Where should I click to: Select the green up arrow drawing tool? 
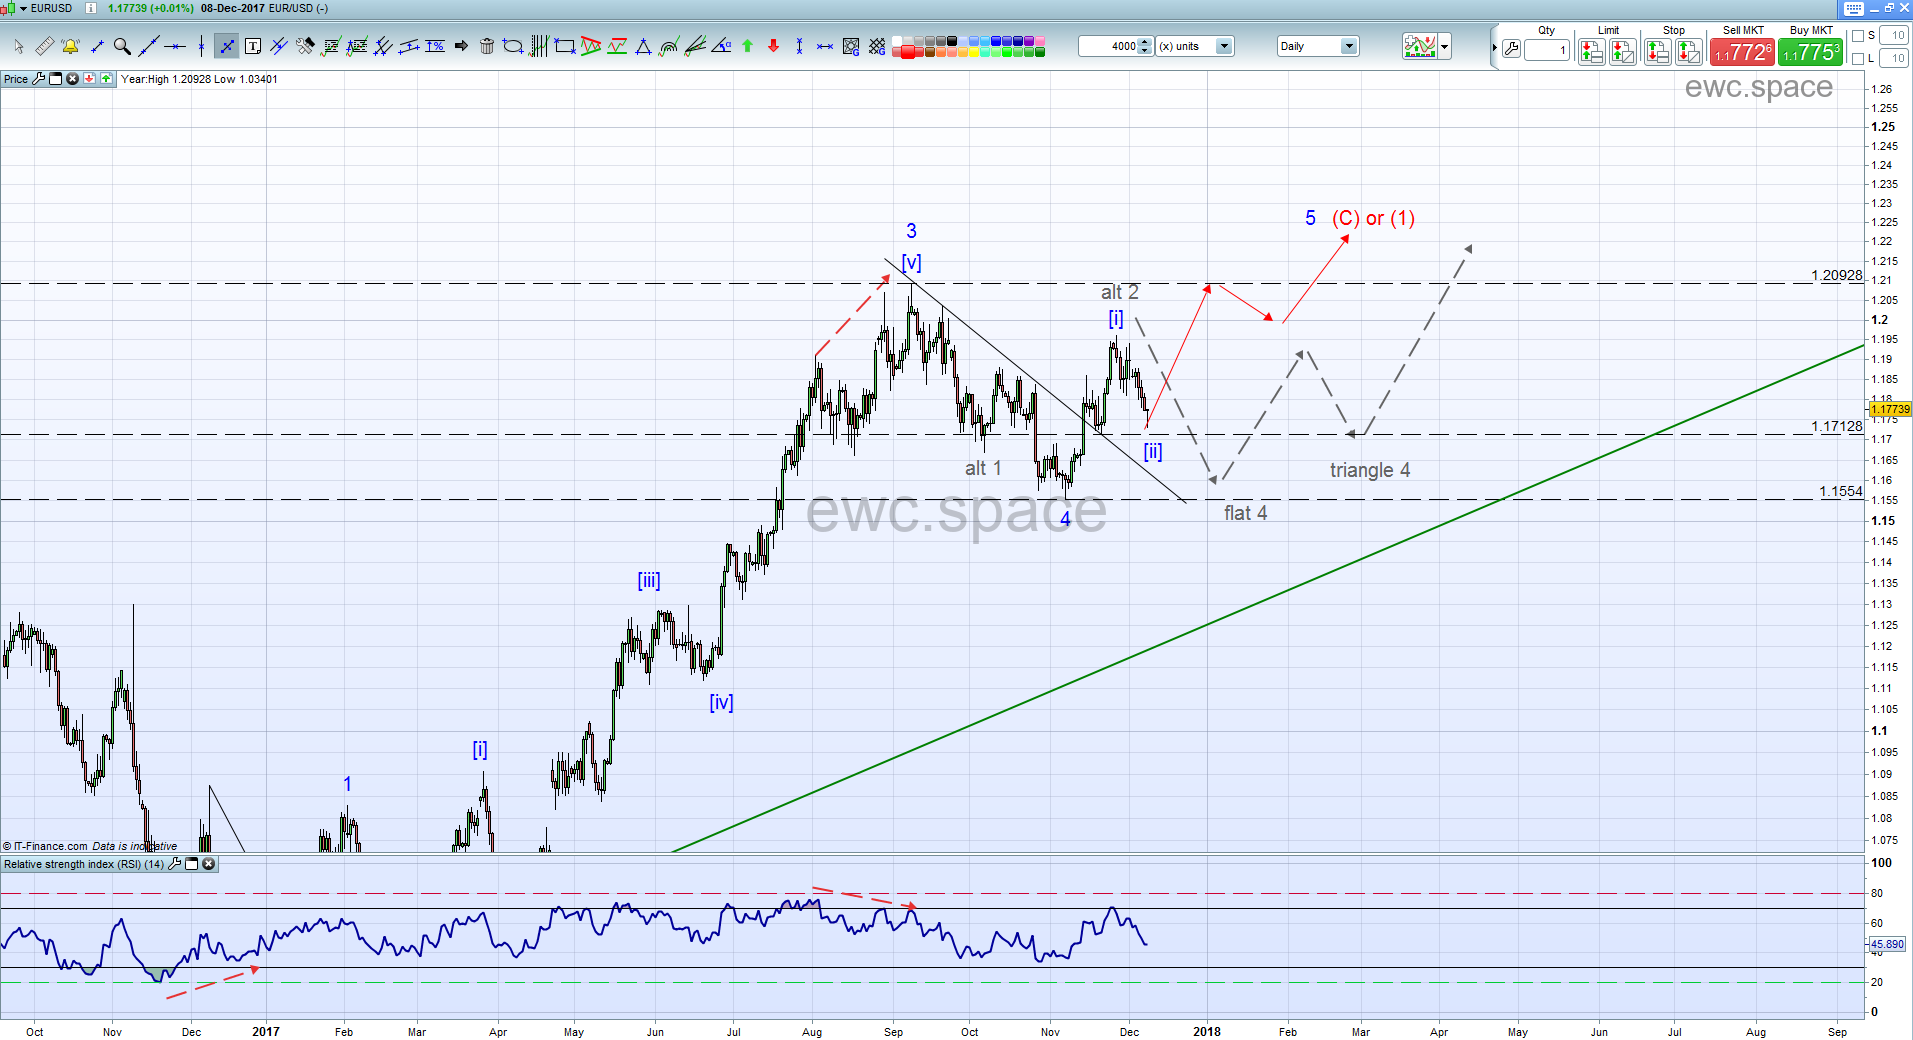click(747, 46)
